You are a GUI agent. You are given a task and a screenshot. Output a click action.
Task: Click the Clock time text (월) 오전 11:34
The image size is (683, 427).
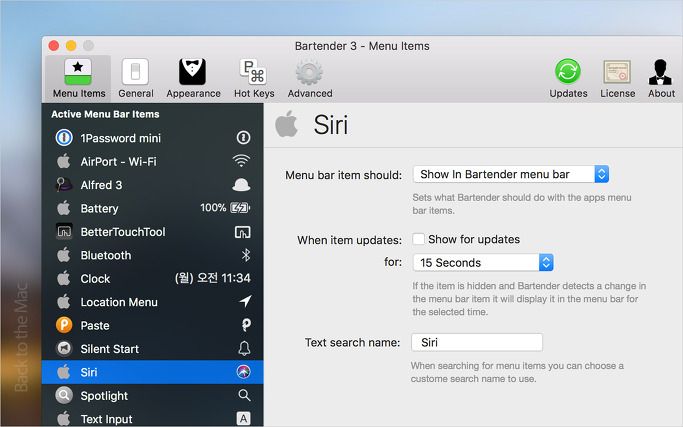tap(213, 278)
